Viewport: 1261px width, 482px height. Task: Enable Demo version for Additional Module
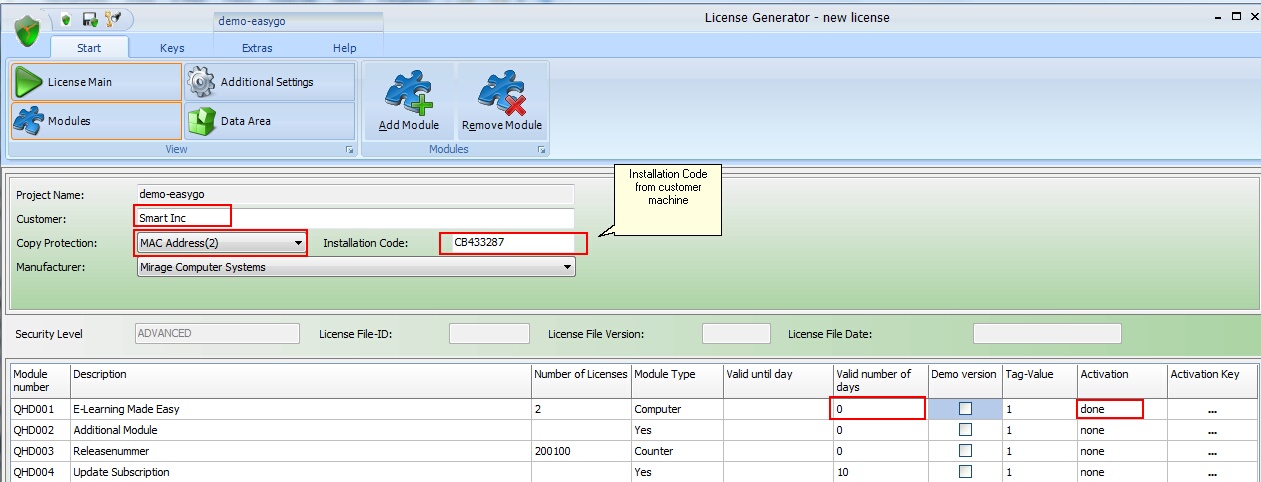point(965,430)
